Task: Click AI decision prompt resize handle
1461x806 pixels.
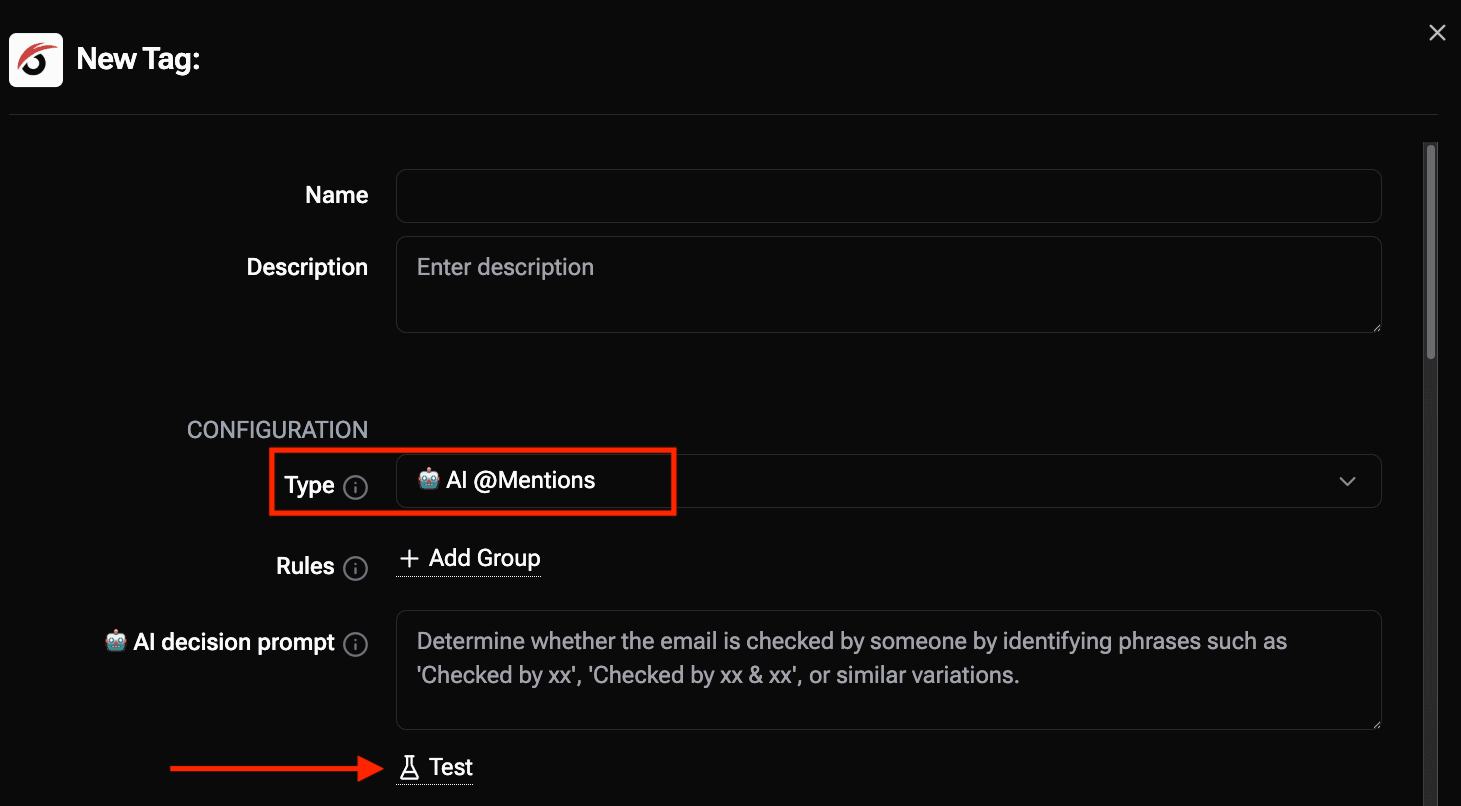Action: click(1376, 724)
